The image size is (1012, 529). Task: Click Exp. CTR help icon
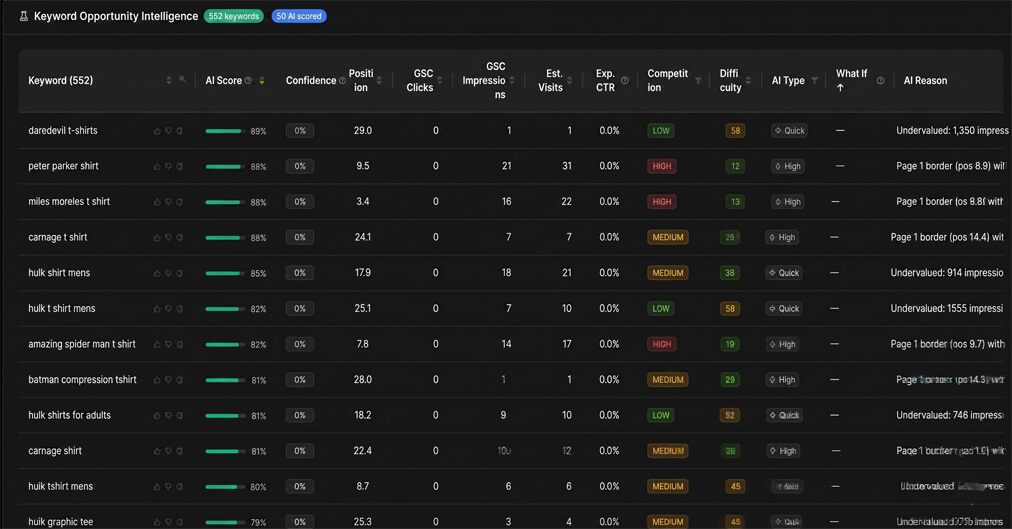(x=625, y=81)
